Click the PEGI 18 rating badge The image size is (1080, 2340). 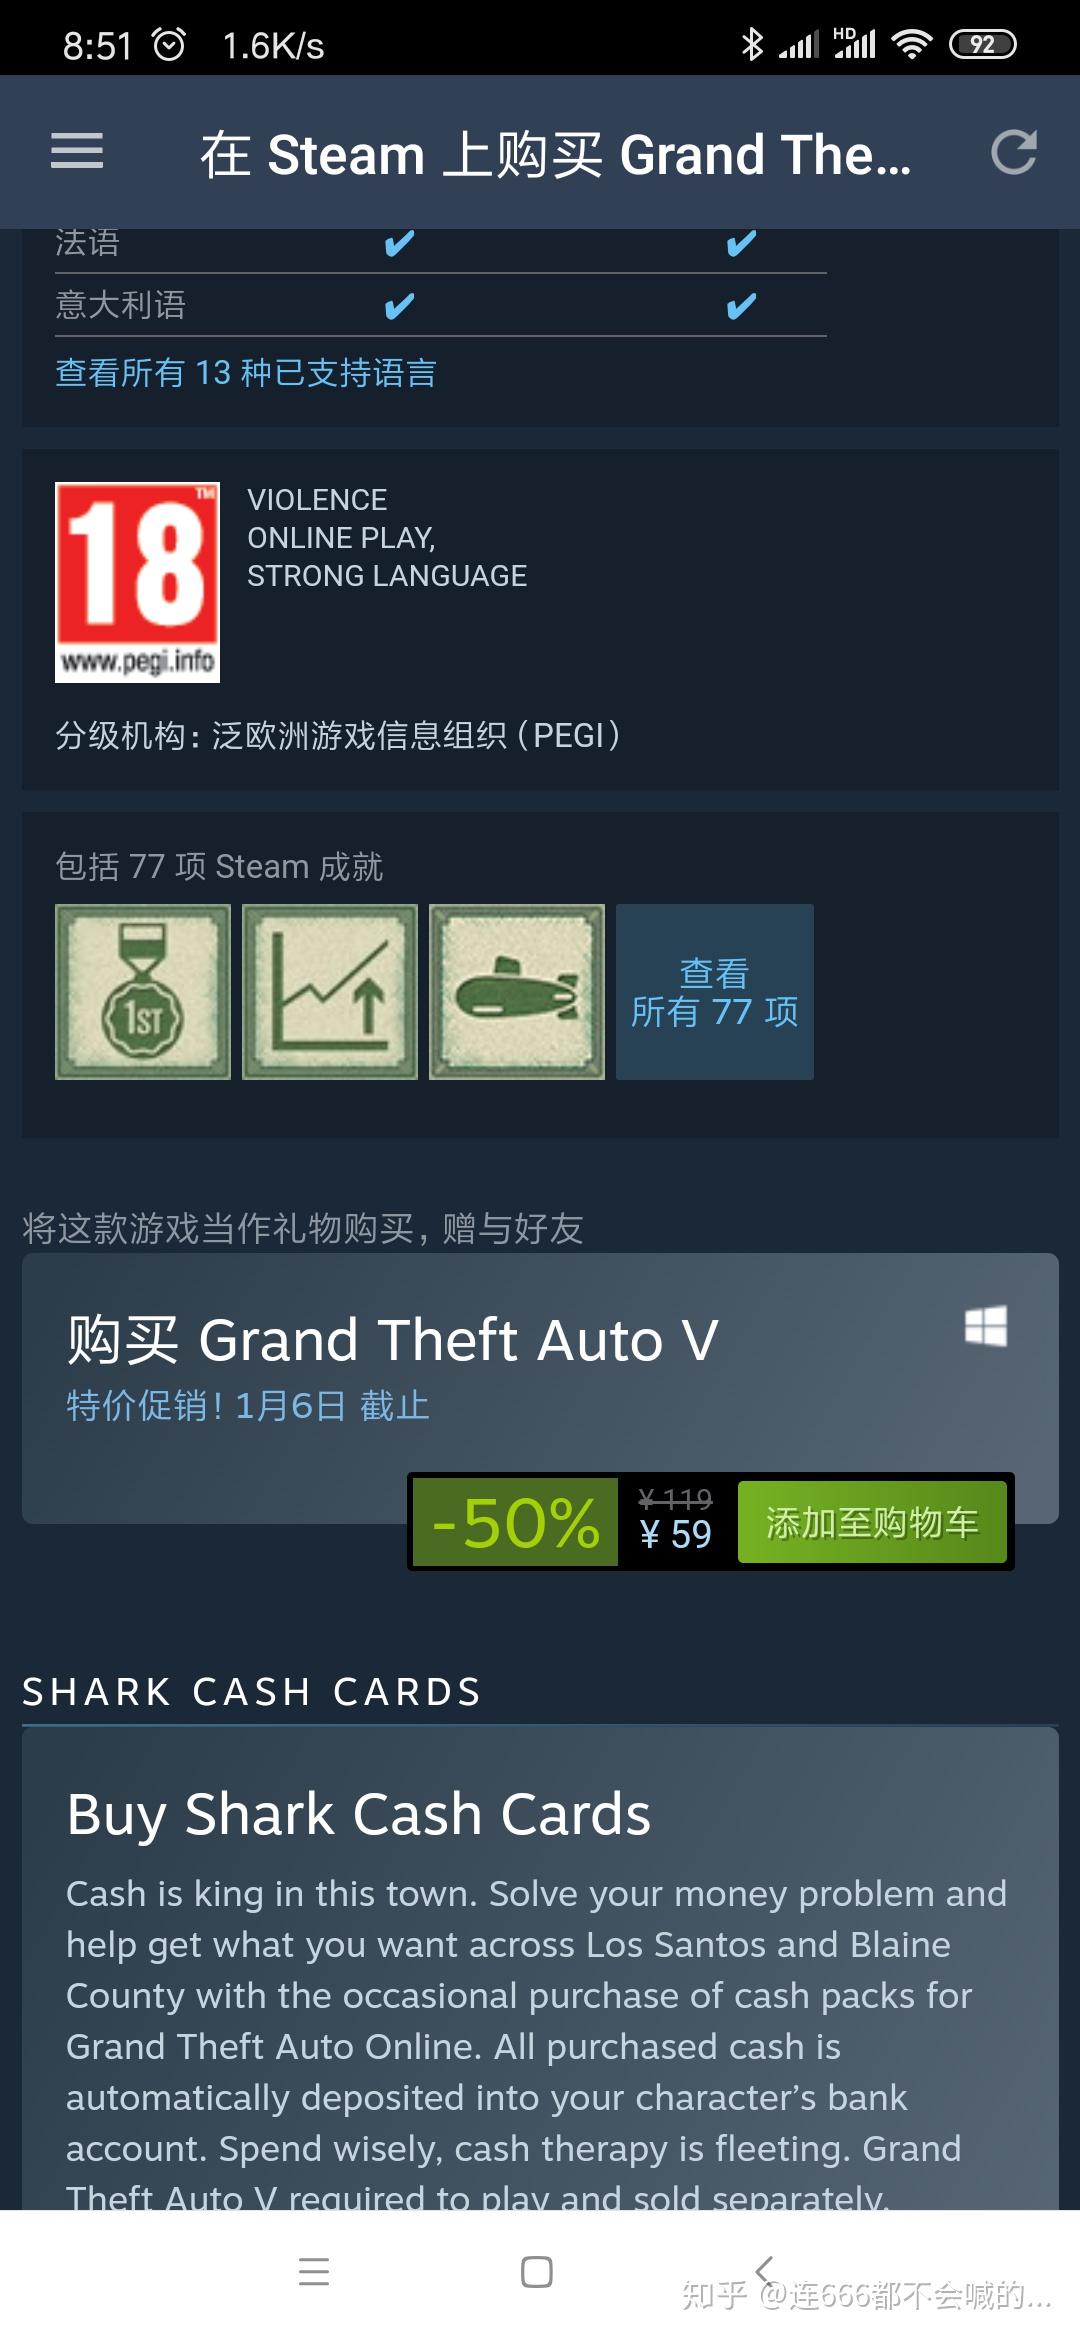pyautogui.click(x=137, y=582)
